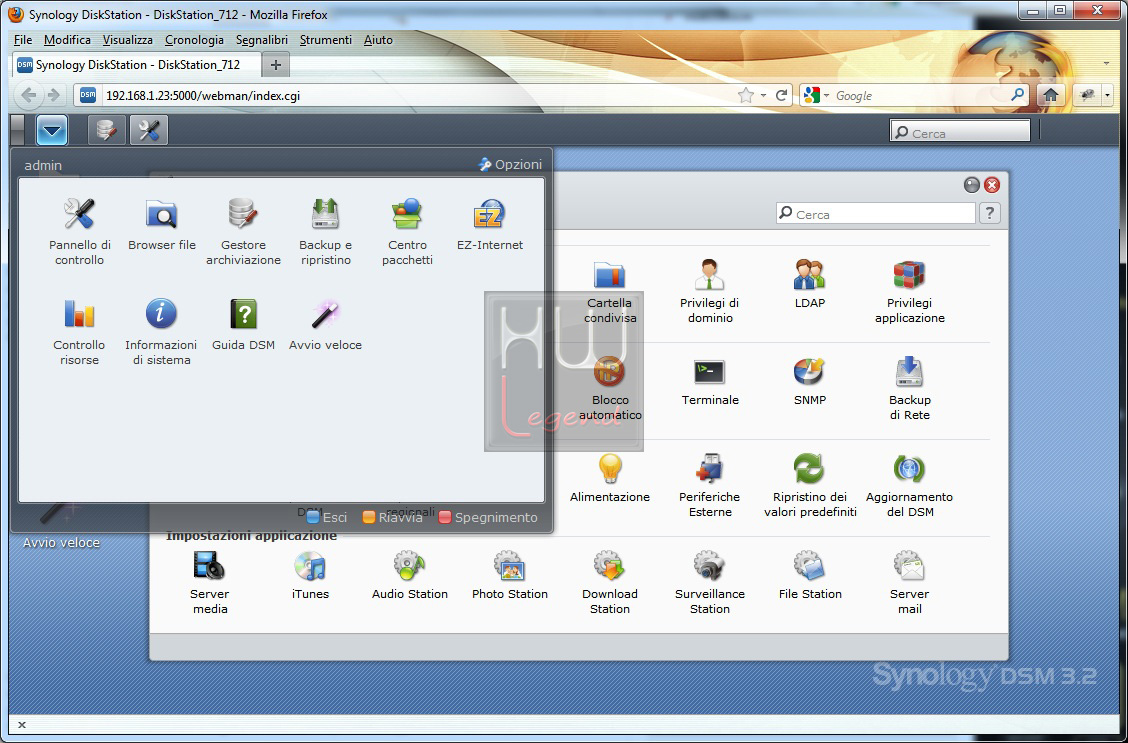Viewport: 1128px width, 743px height.
Task: Minimize the control panel window
Action: click(x=972, y=186)
